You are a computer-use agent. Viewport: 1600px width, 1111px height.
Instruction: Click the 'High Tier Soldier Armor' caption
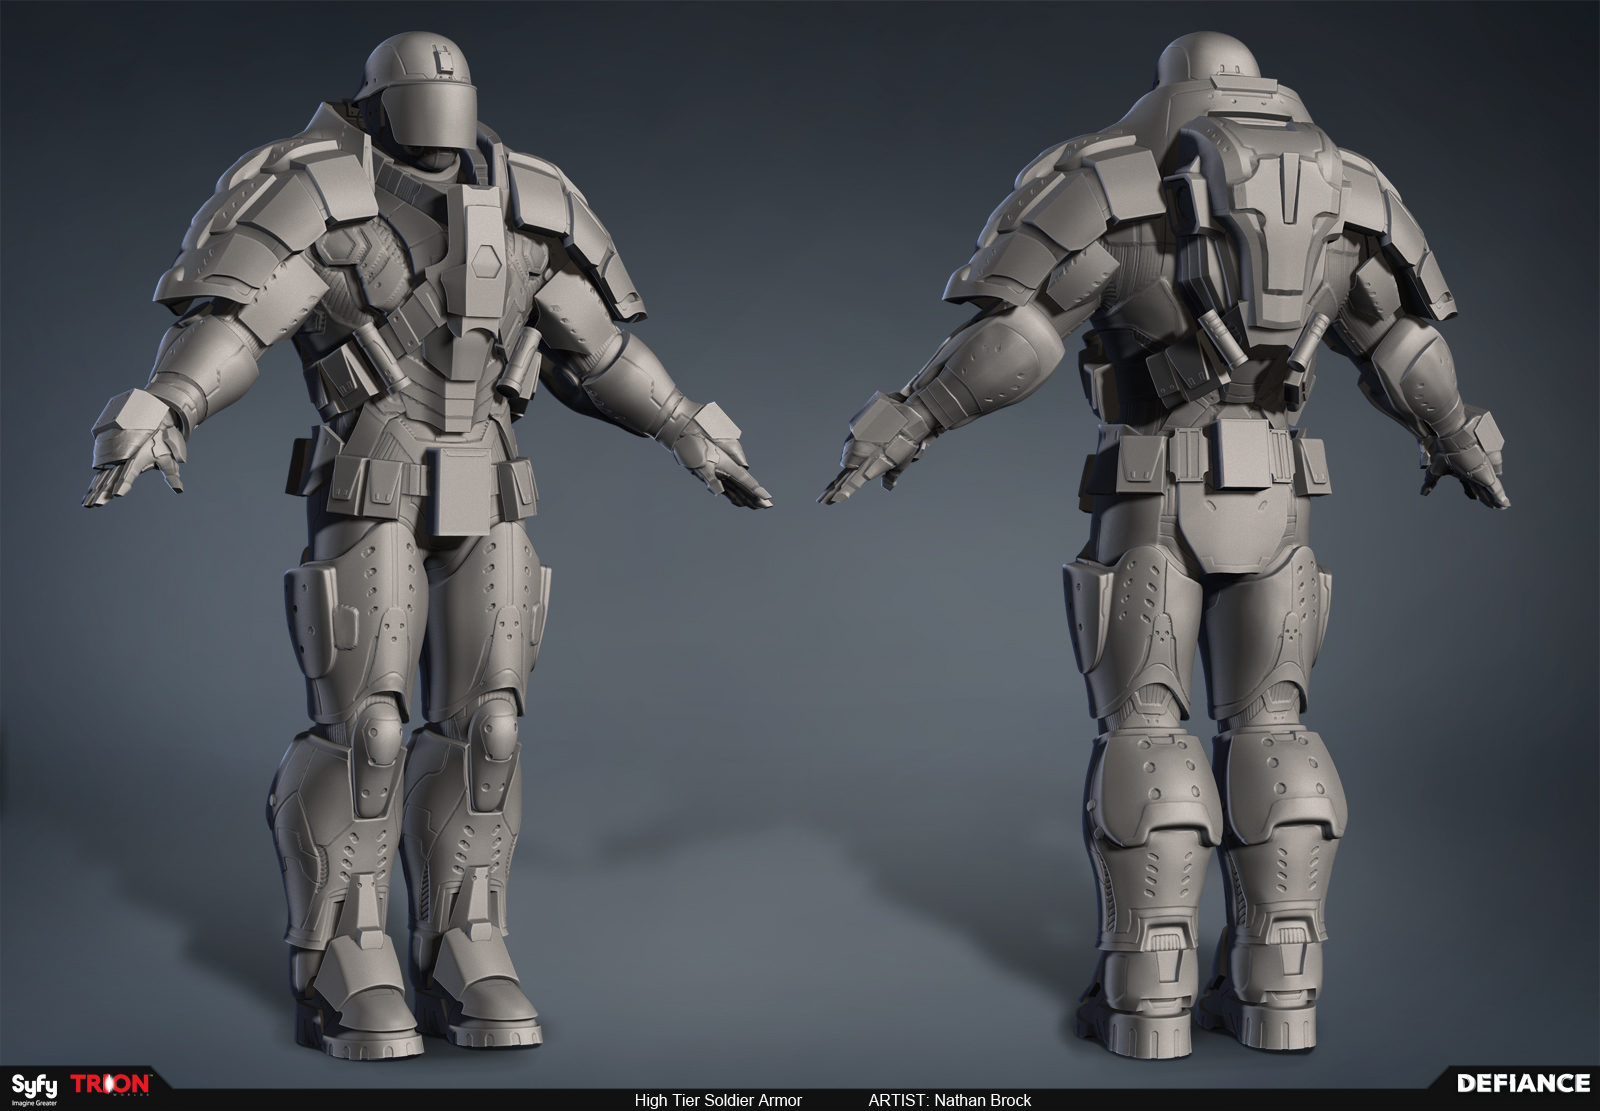tap(718, 1100)
